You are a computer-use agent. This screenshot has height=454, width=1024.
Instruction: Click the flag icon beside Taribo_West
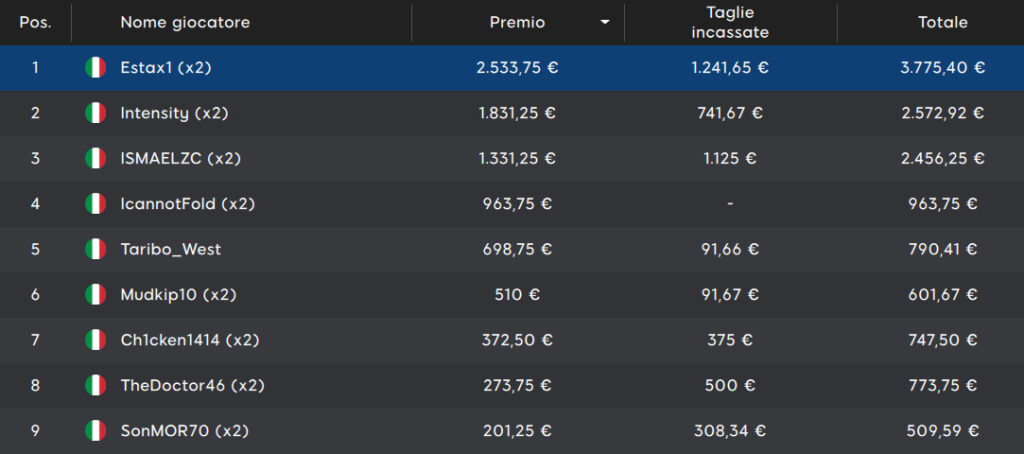click(95, 250)
